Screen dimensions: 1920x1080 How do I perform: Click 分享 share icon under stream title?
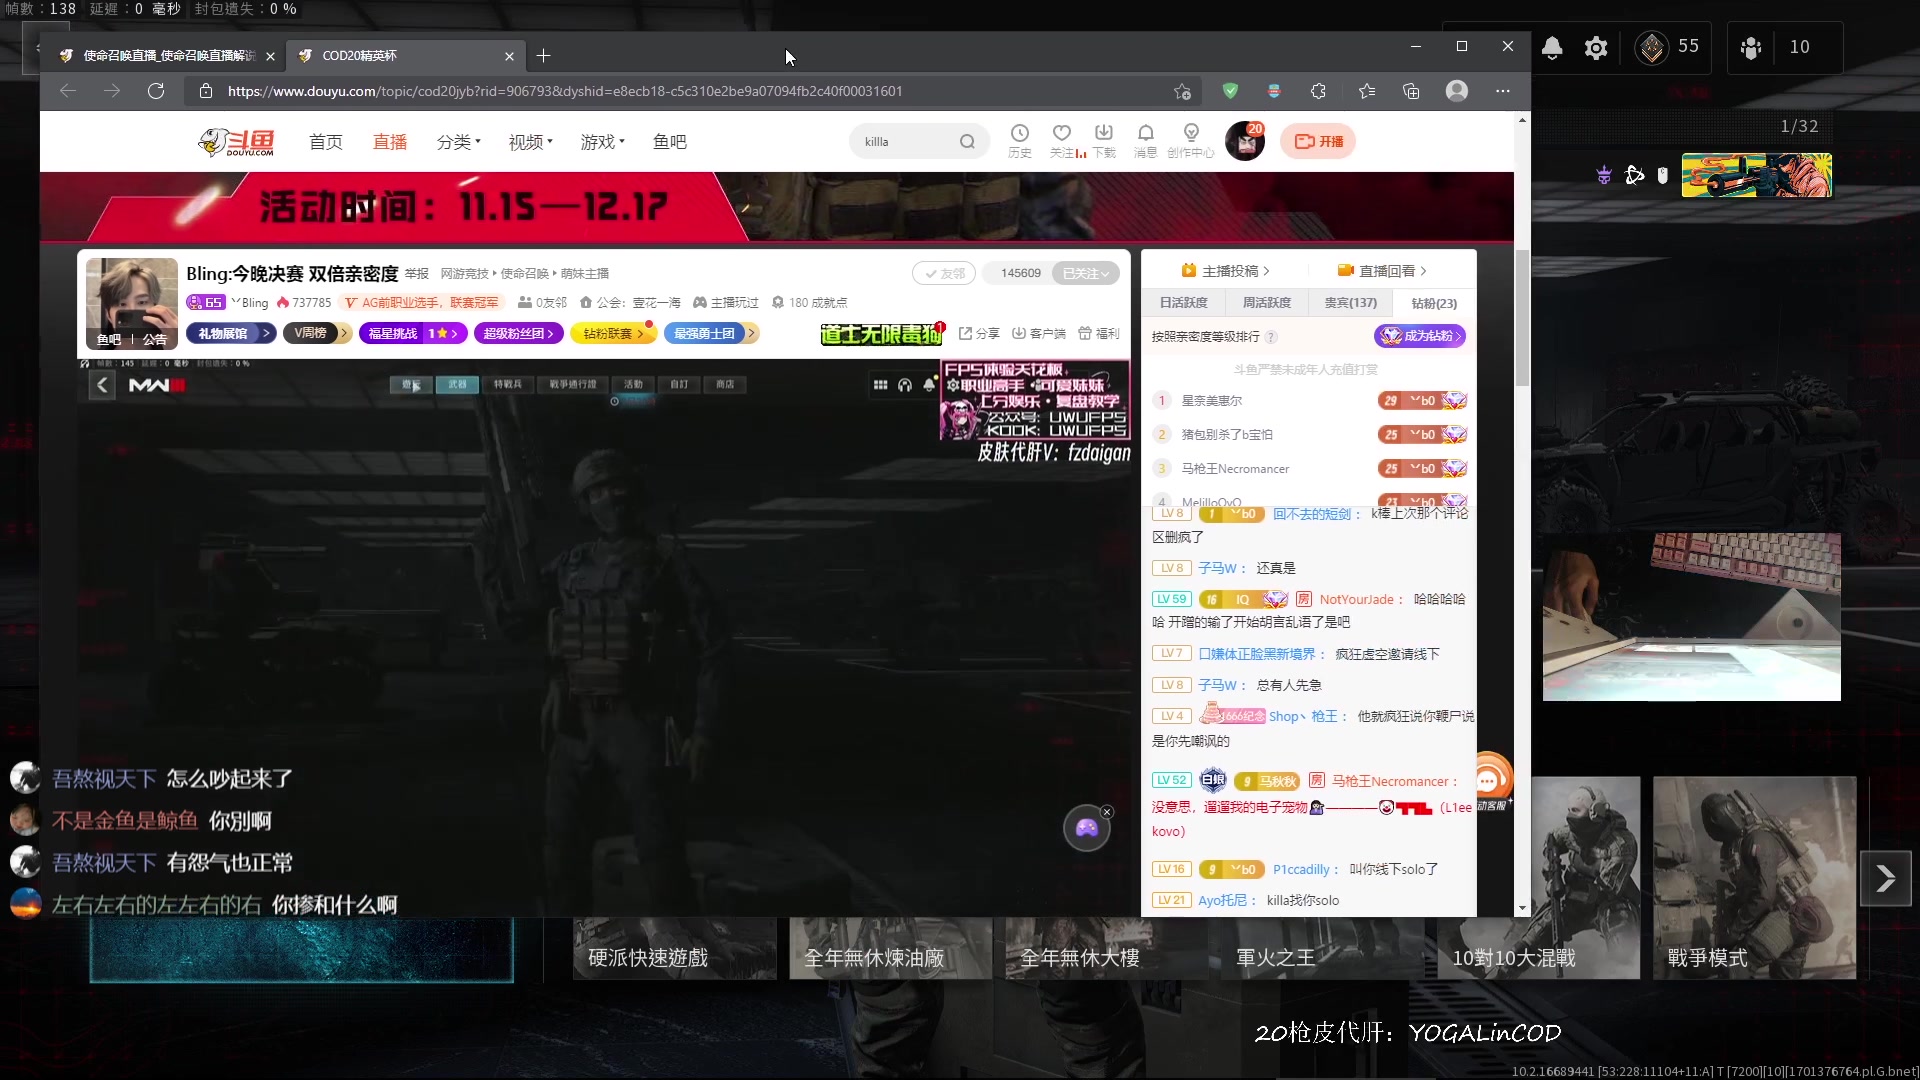pos(979,333)
